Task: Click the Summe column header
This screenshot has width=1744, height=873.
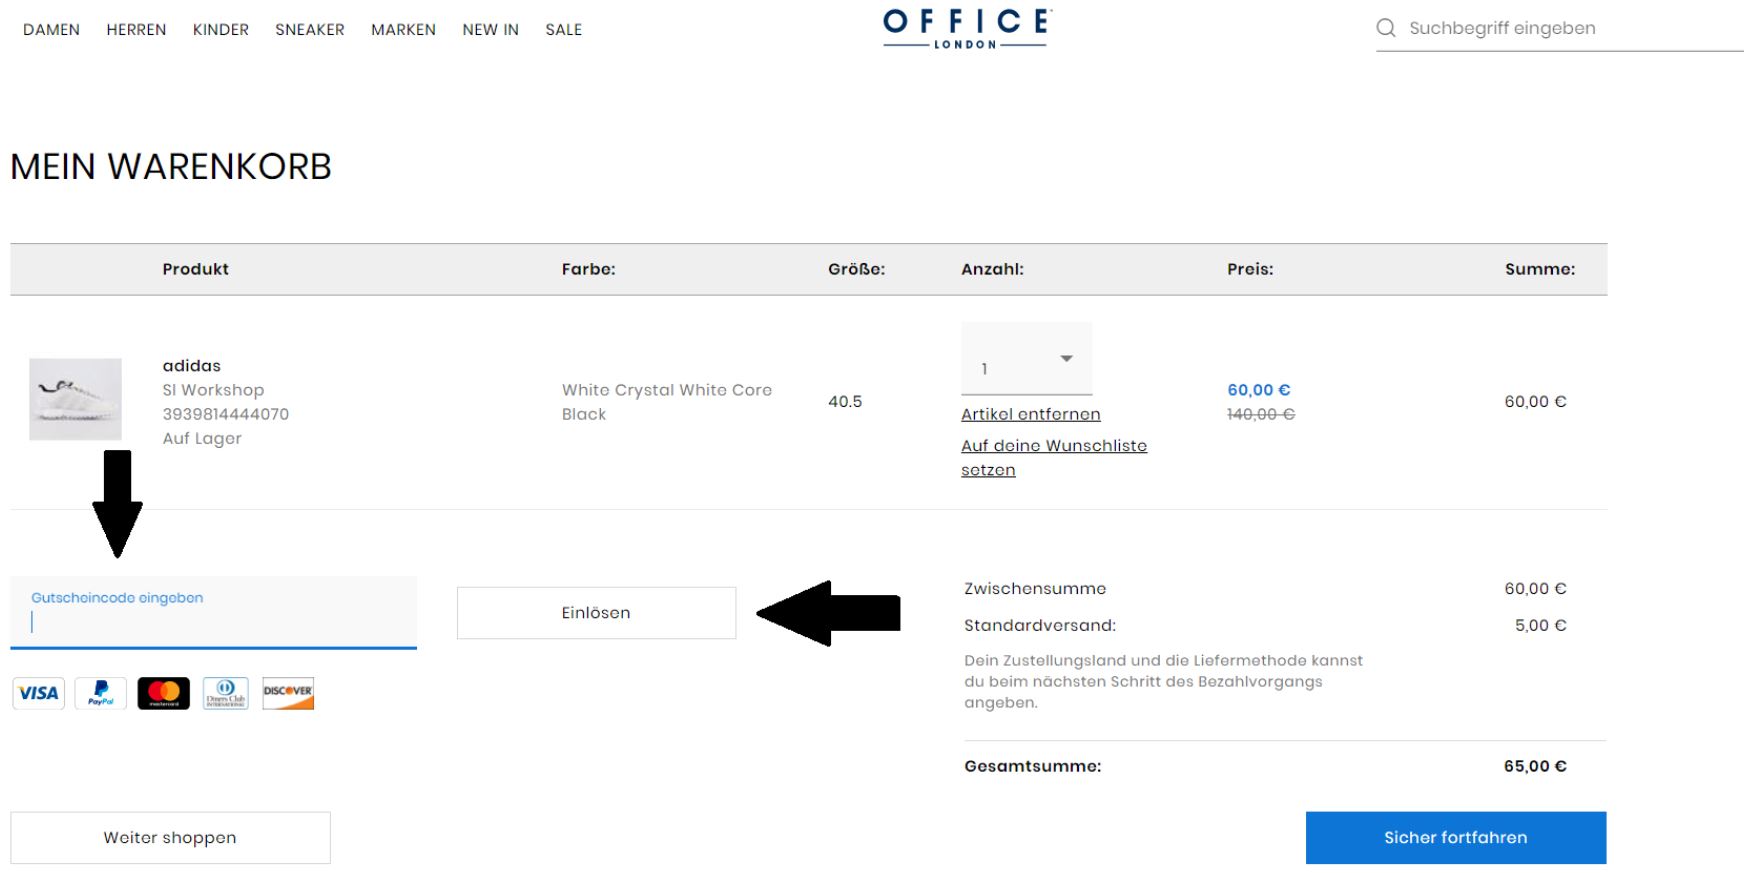Action: click(1540, 269)
